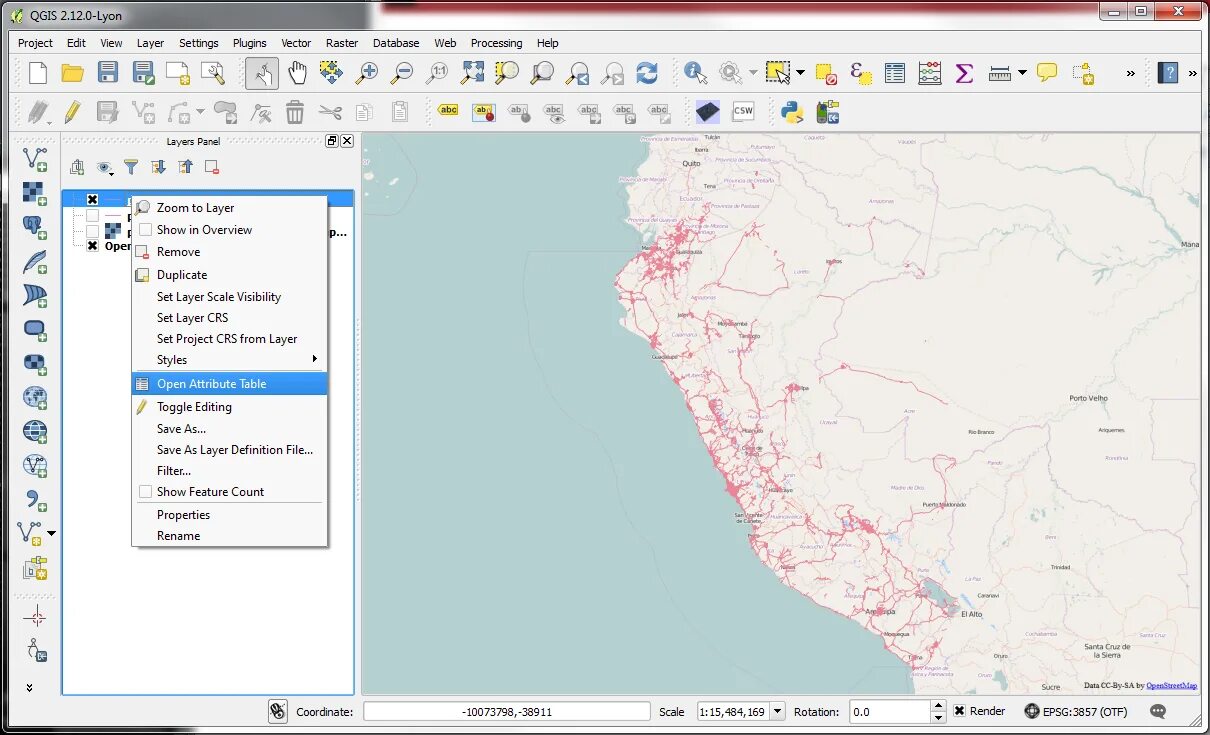This screenshot has height=735, width=1210.
Task: Activate the Zoom In tool
Action: point(369,73)
